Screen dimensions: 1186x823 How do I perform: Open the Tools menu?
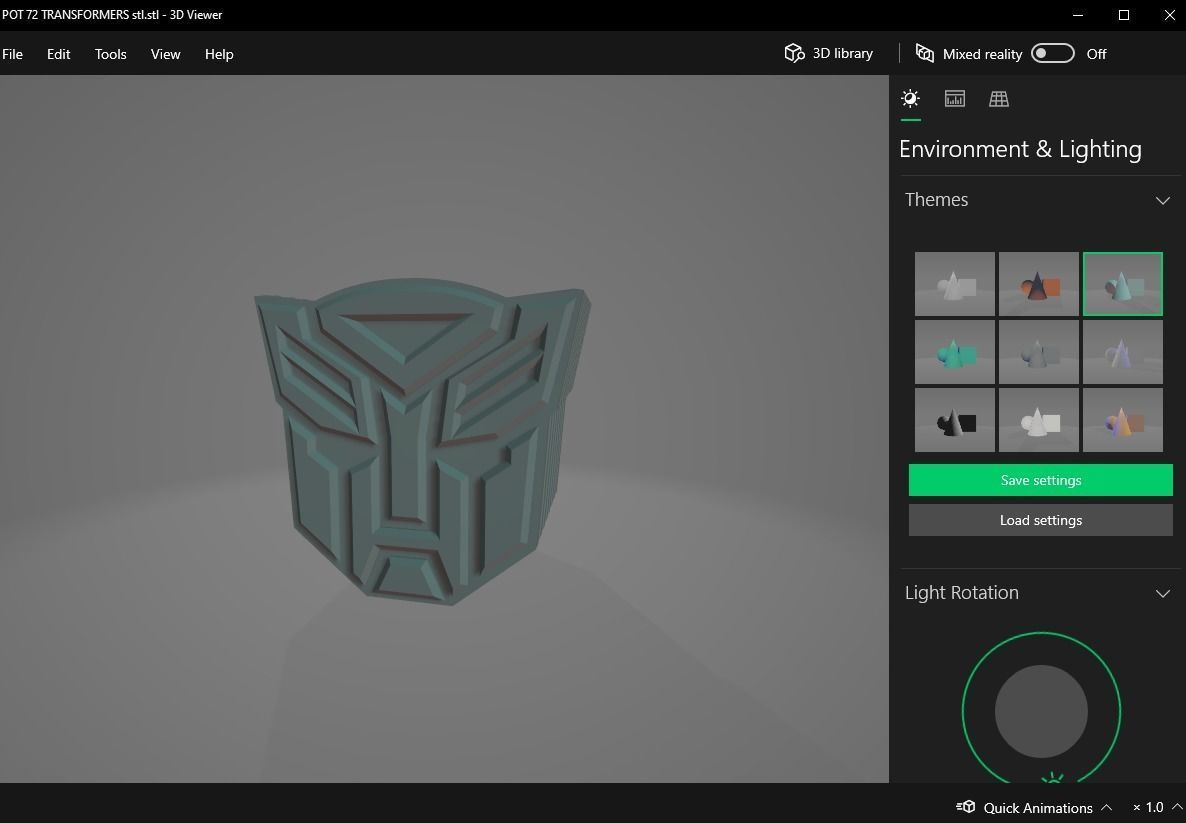click(x=110, y=54)
